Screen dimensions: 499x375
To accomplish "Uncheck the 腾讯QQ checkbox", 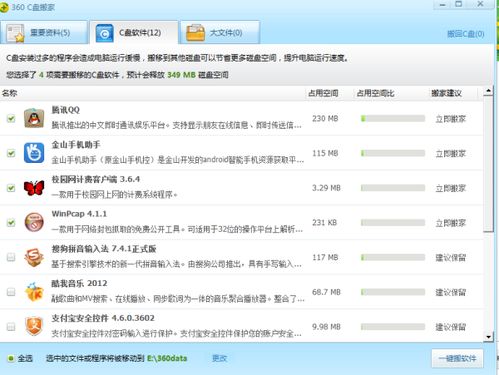I will 11,118.
